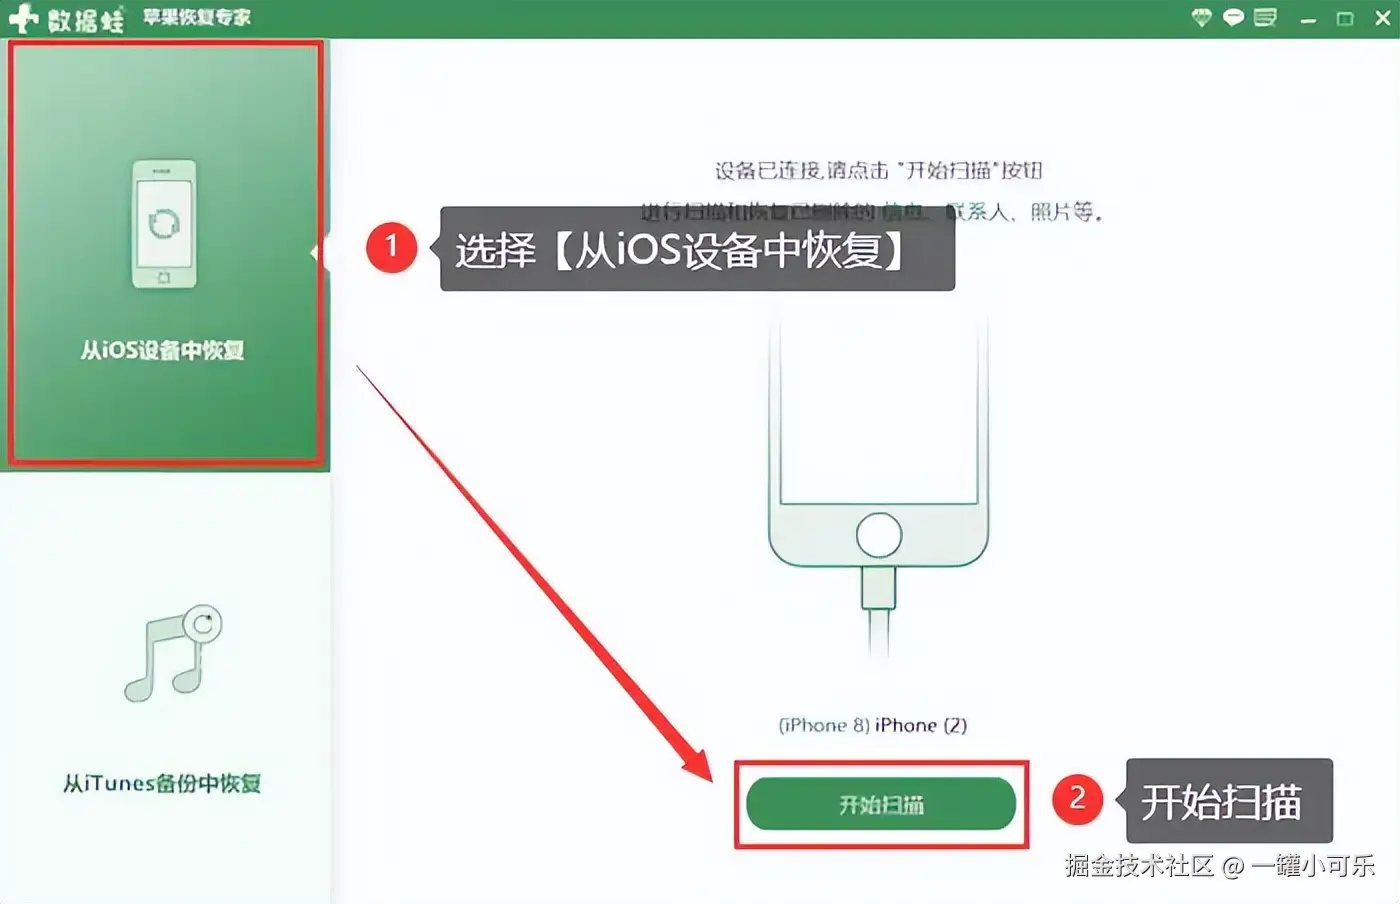Viewport: 1400px width, 904px height.
Task: Click the green cross app logo
Action: click(x=22, y=18)
